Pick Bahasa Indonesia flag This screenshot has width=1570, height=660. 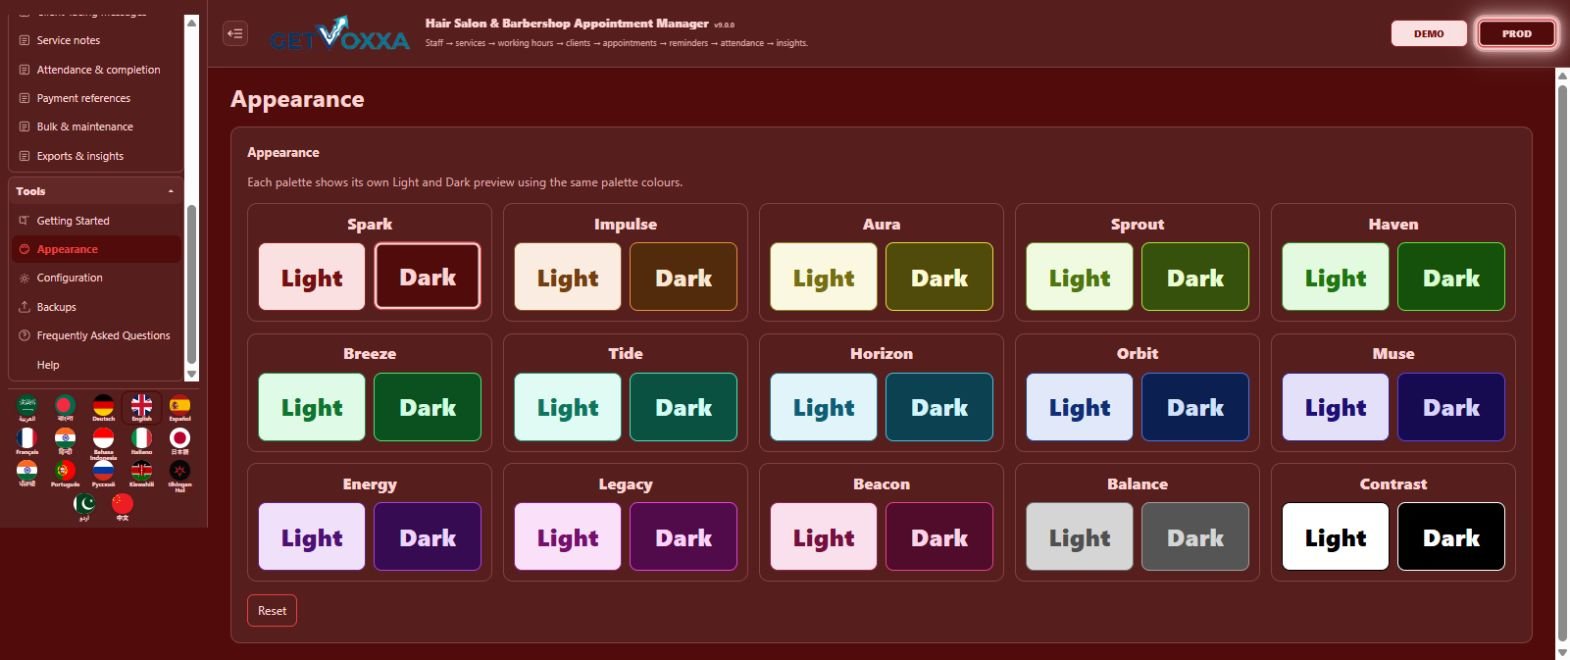coord(103,442)
